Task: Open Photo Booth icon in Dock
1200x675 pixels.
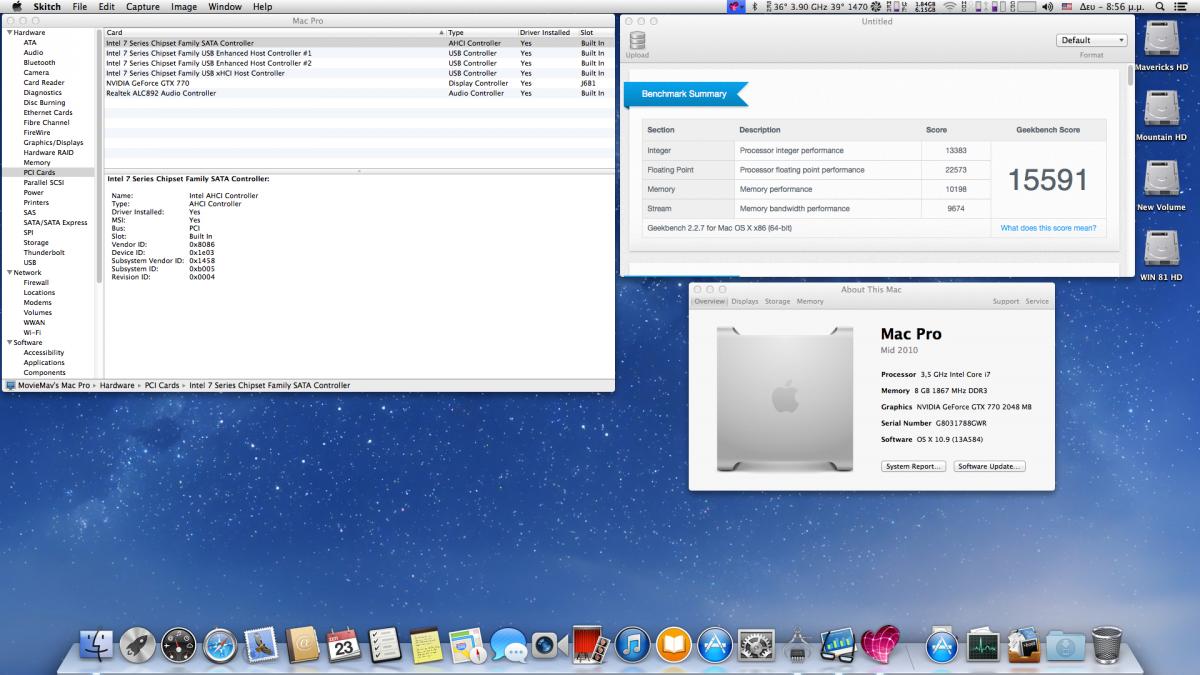Action: point(591,646)
